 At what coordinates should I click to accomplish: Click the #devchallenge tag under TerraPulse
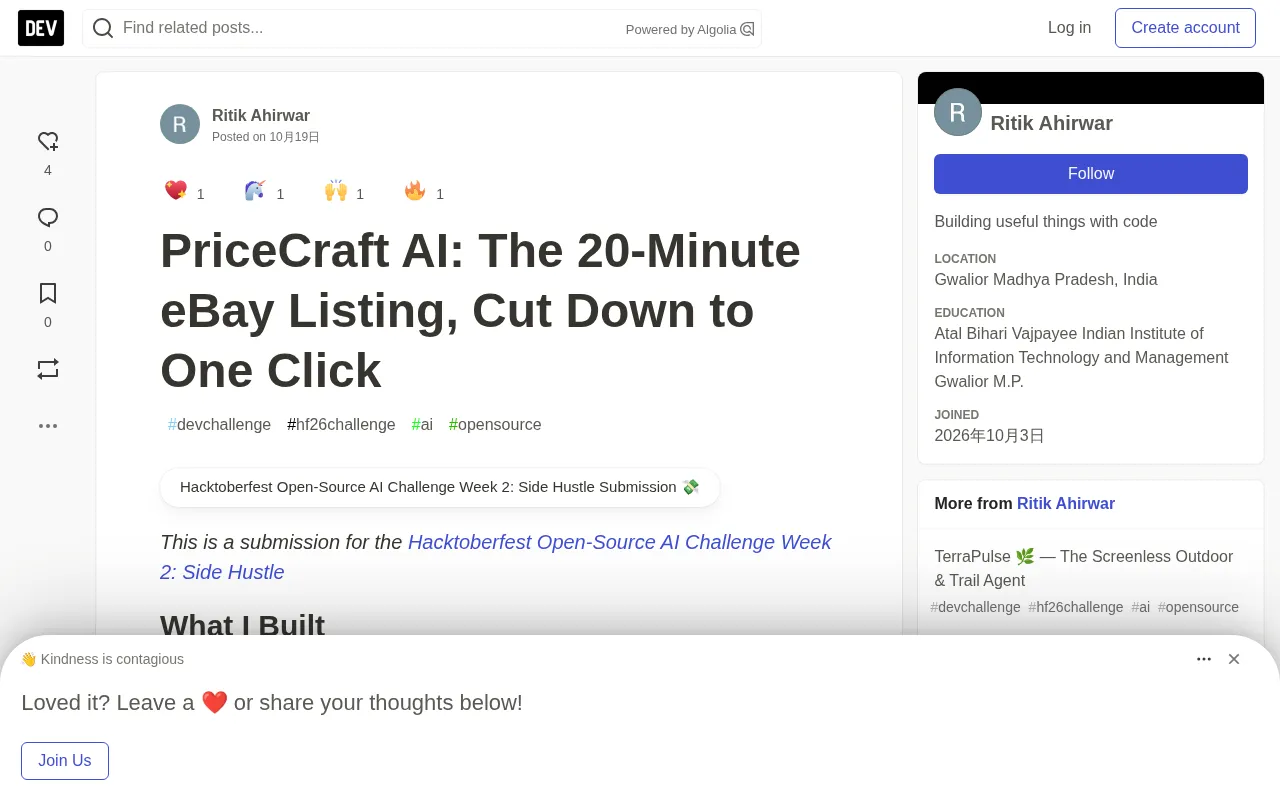tap(976, 607)
